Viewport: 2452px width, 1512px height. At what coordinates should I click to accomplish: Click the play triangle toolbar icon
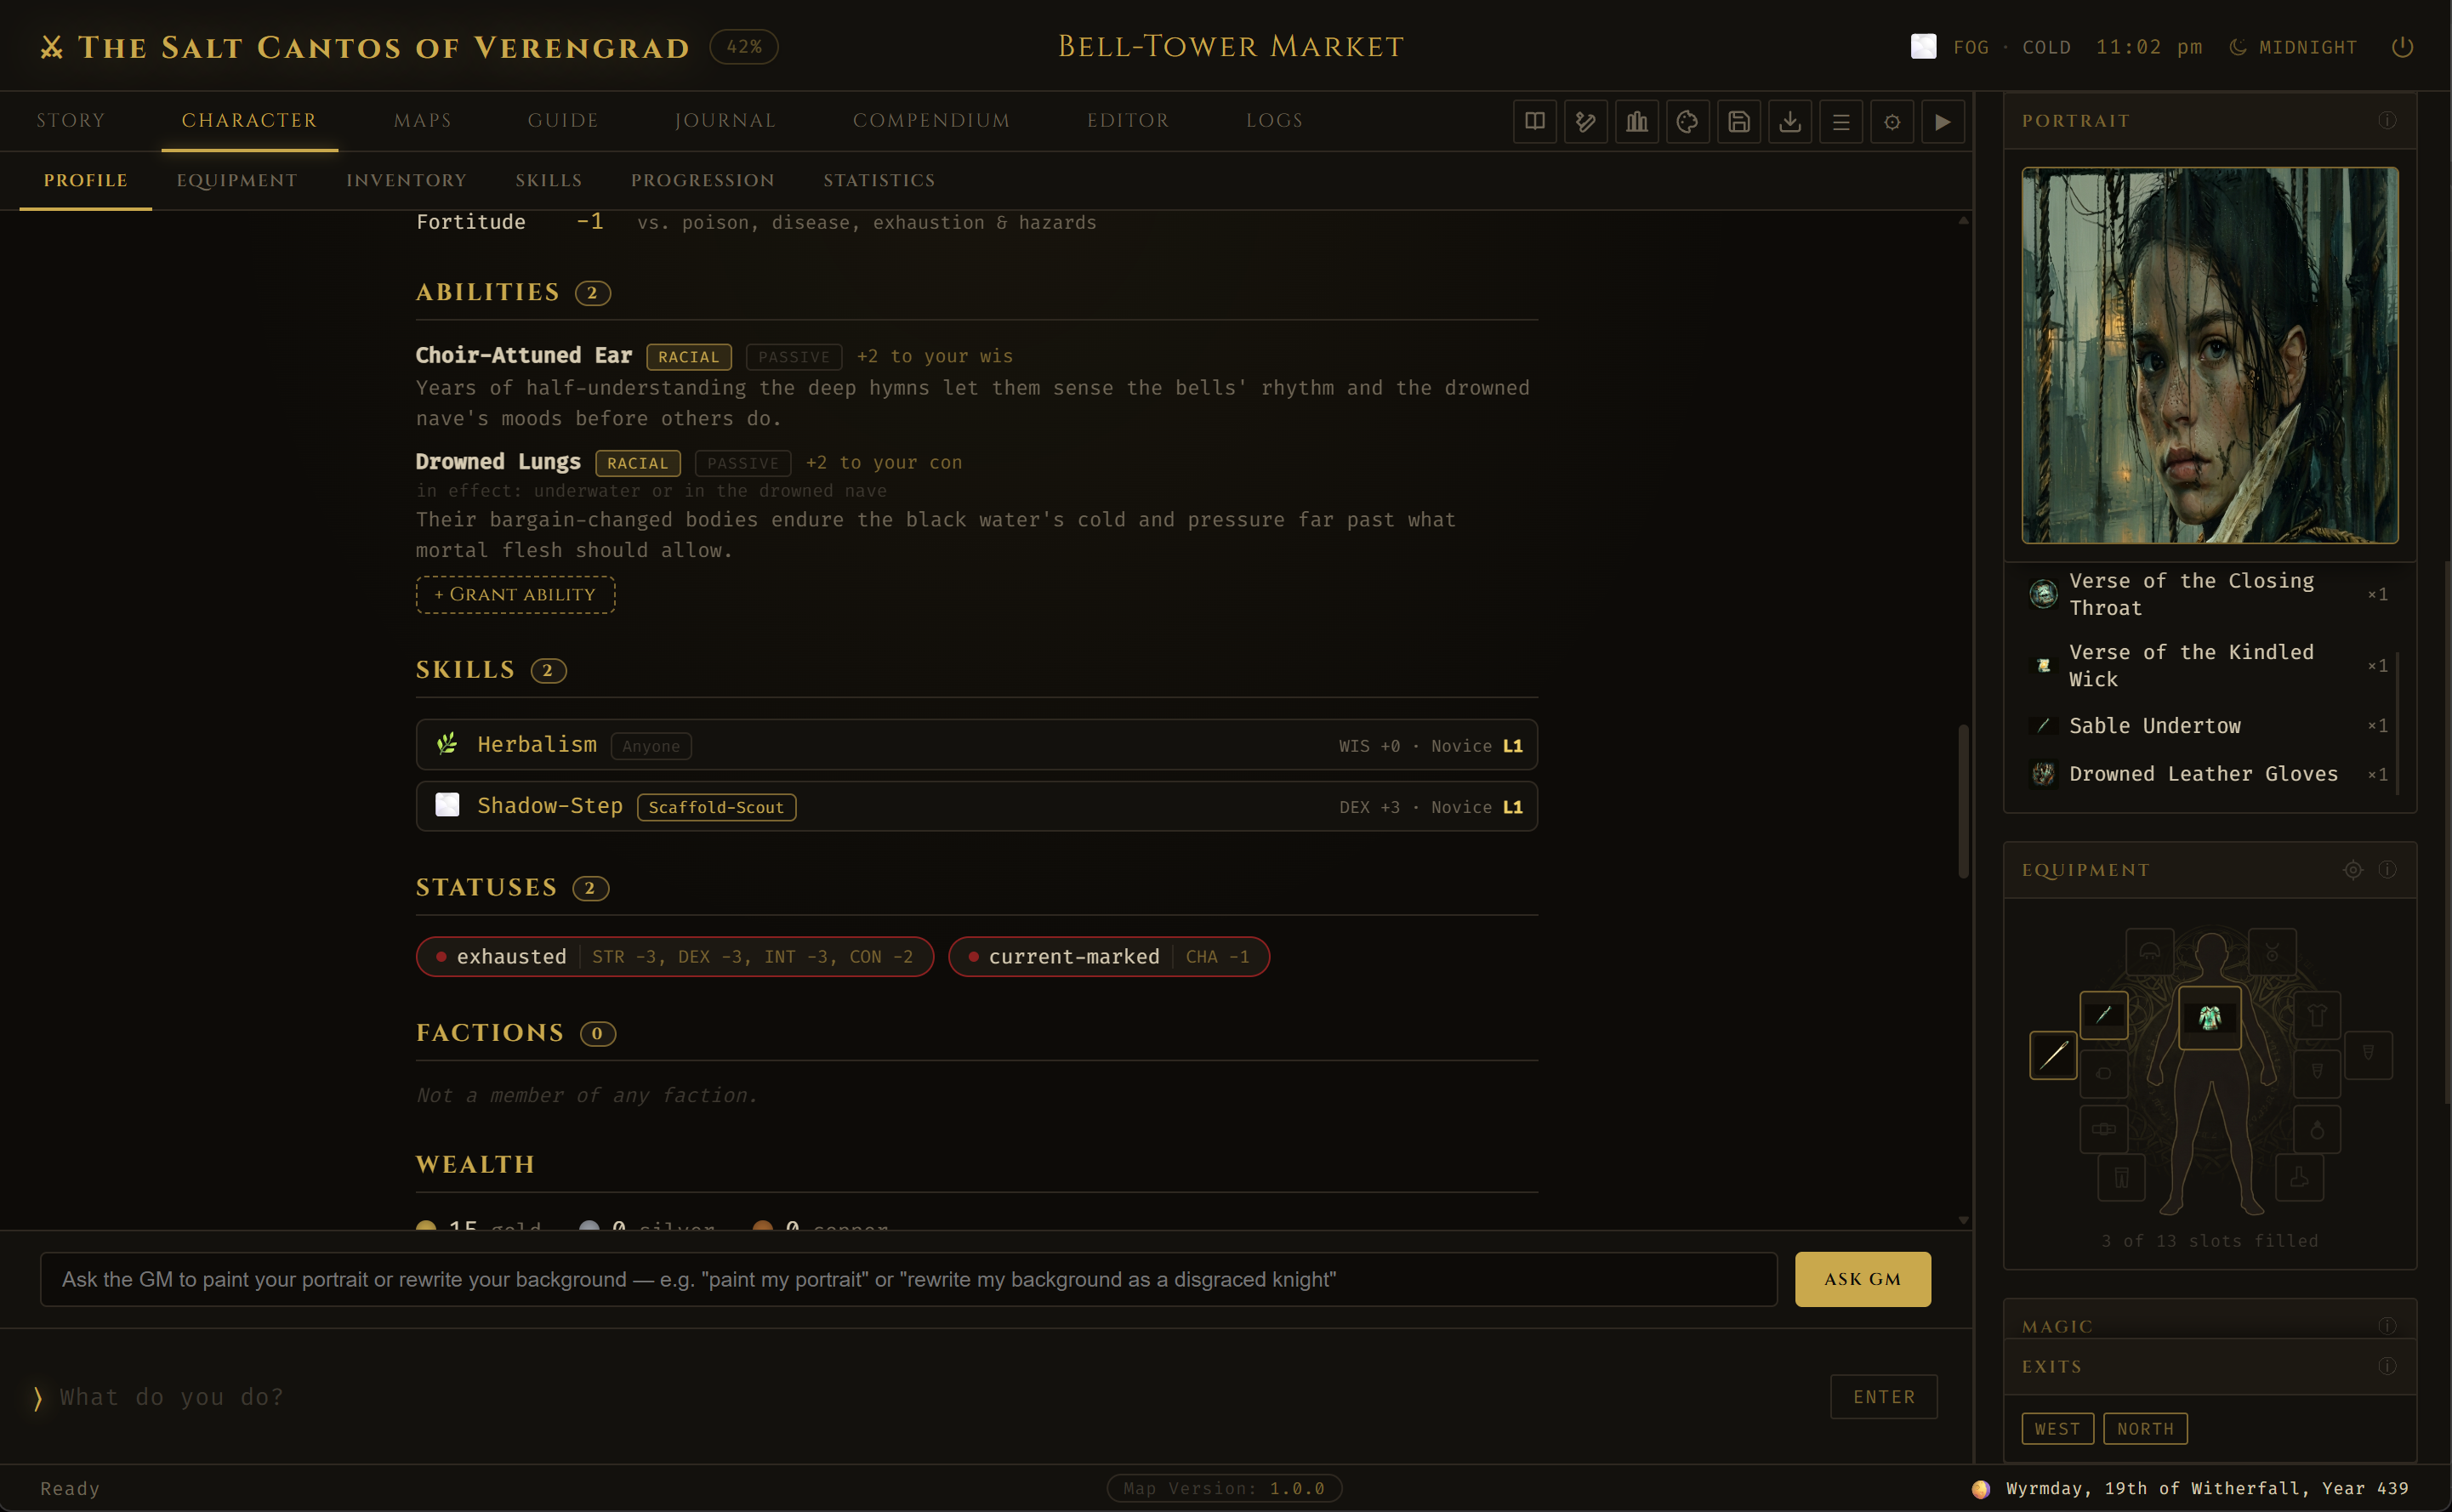tap(1942, 122)
